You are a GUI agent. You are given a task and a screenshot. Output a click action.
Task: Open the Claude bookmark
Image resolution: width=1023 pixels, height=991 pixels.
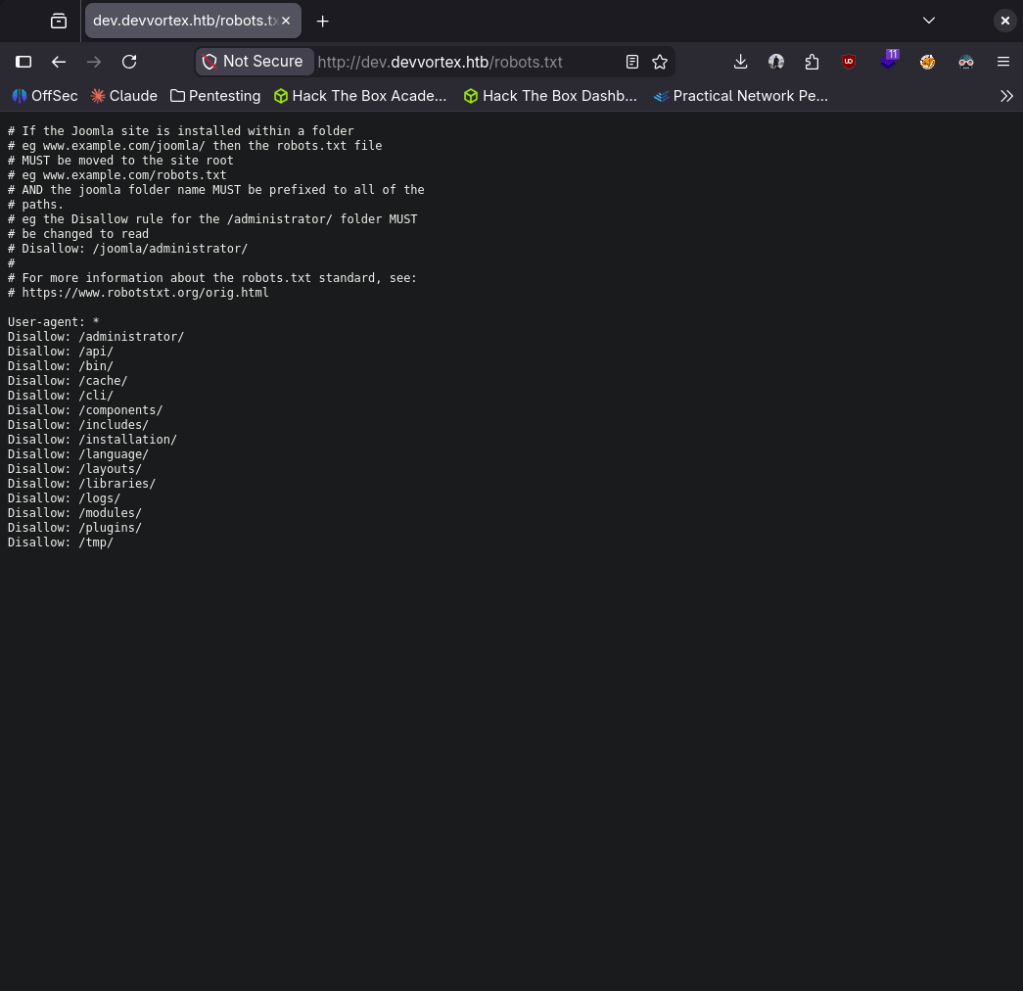[x=124, y=96]
